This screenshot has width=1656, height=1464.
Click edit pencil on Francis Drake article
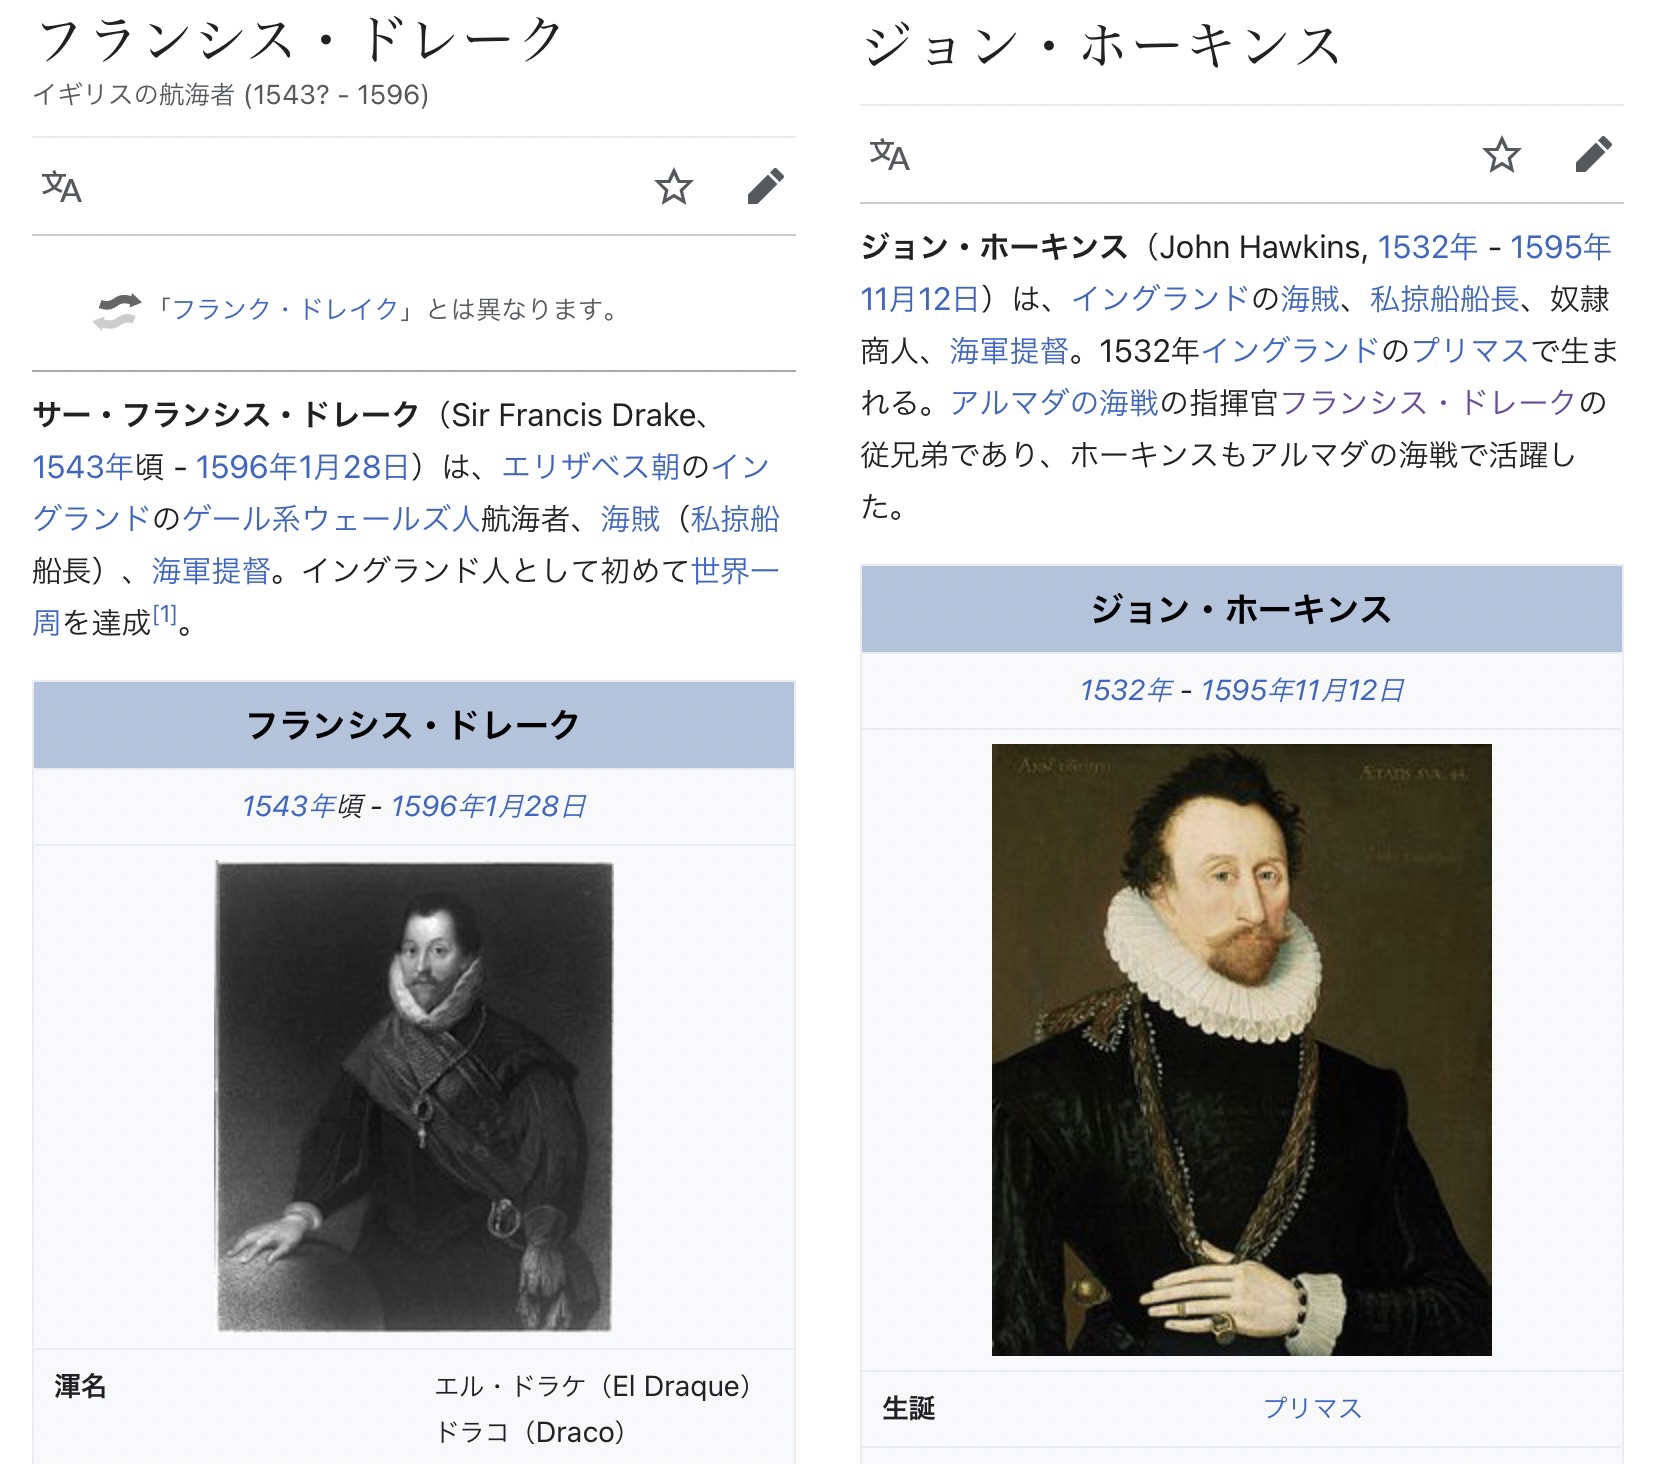pyautogui.click(x=765, y=187)
